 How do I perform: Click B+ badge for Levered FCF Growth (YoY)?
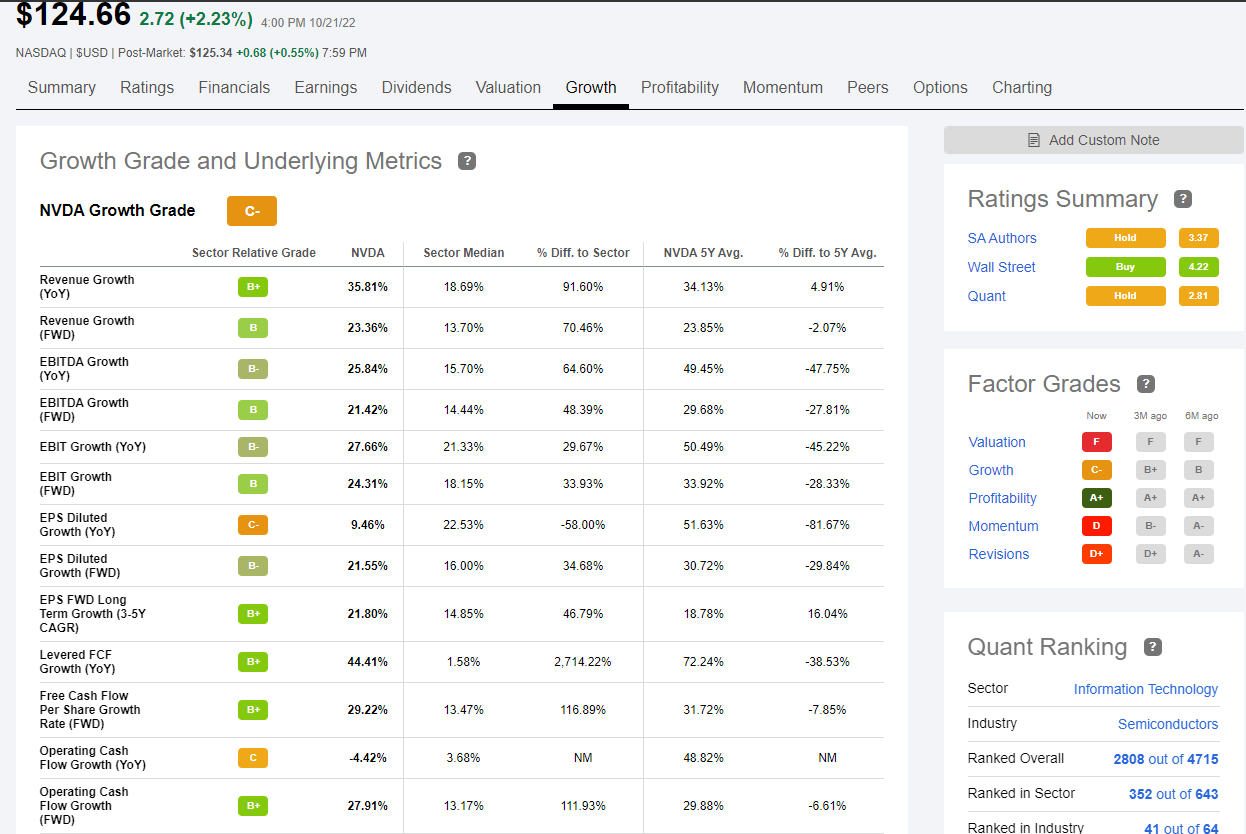(x=253, y=662)
